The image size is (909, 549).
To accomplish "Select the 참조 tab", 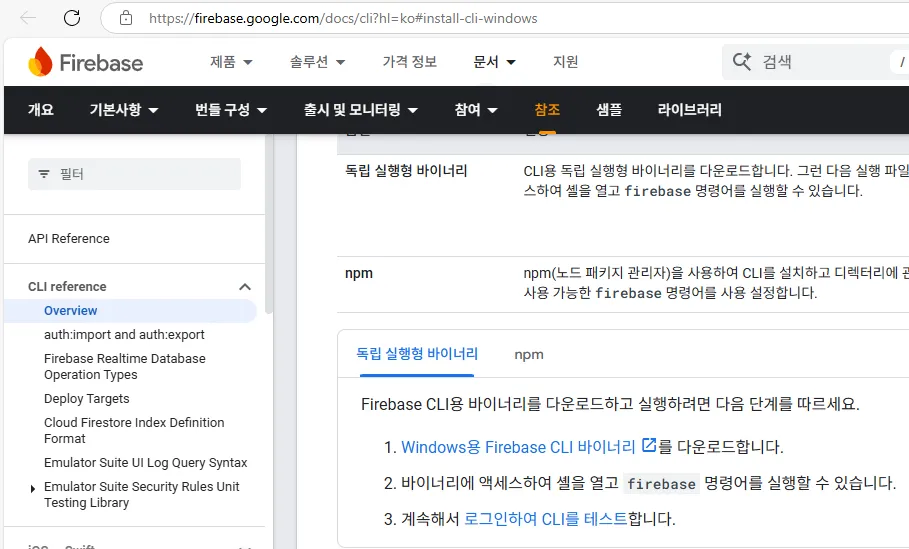I will point(547,110).
